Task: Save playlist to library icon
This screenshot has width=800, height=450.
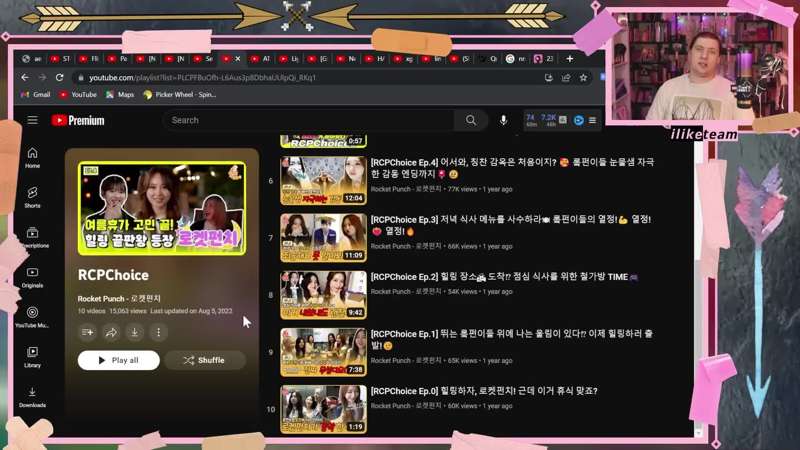Action: click(x=87, y=332)
